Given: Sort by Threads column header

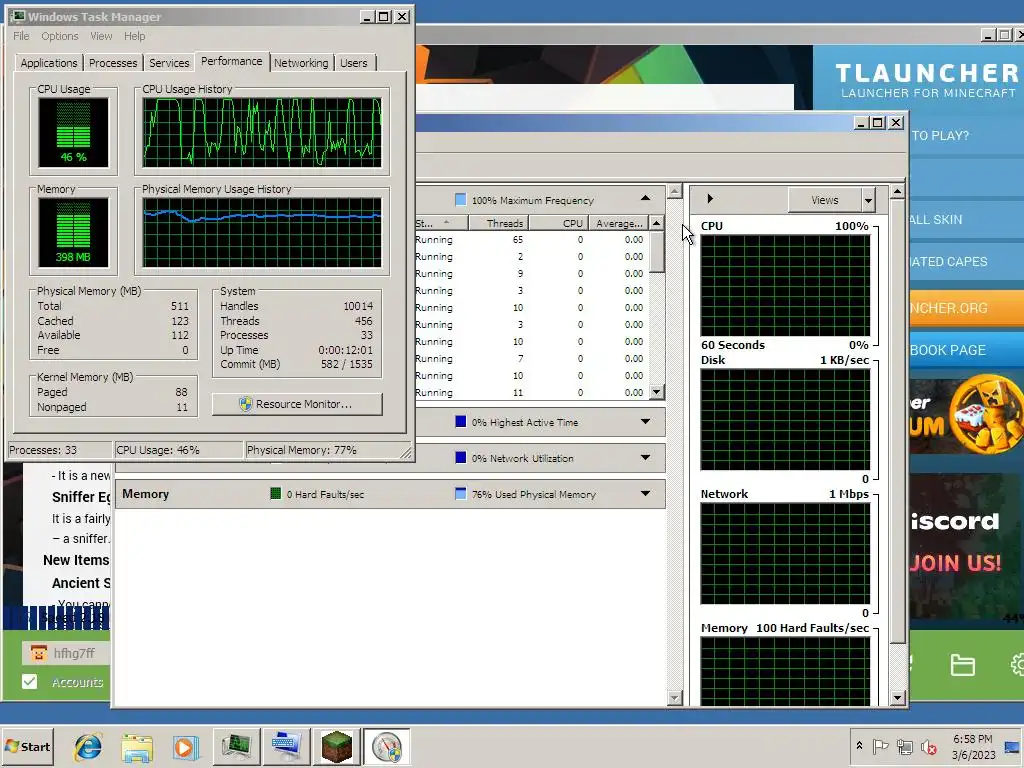Looking at the screenshot, I should click(x=498, y=223).
